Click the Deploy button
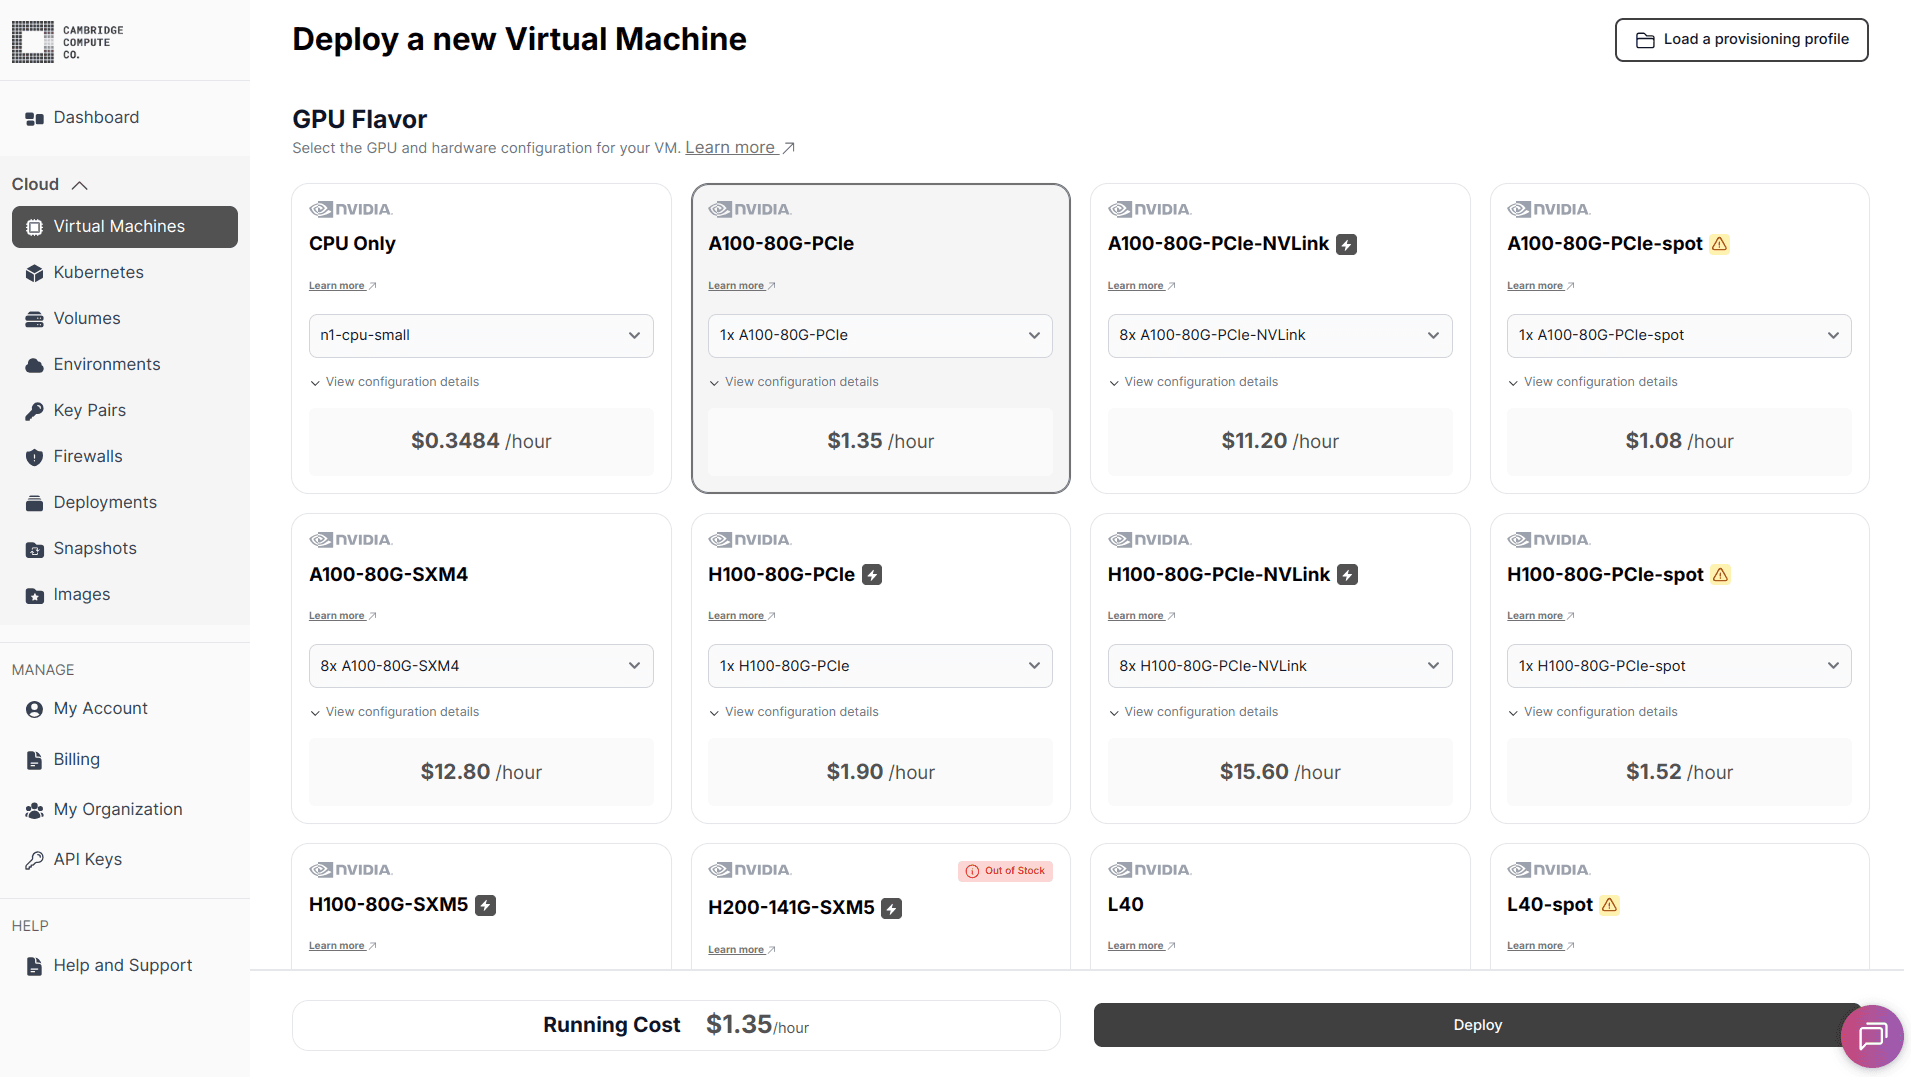 click(x=1477, y=1024)
